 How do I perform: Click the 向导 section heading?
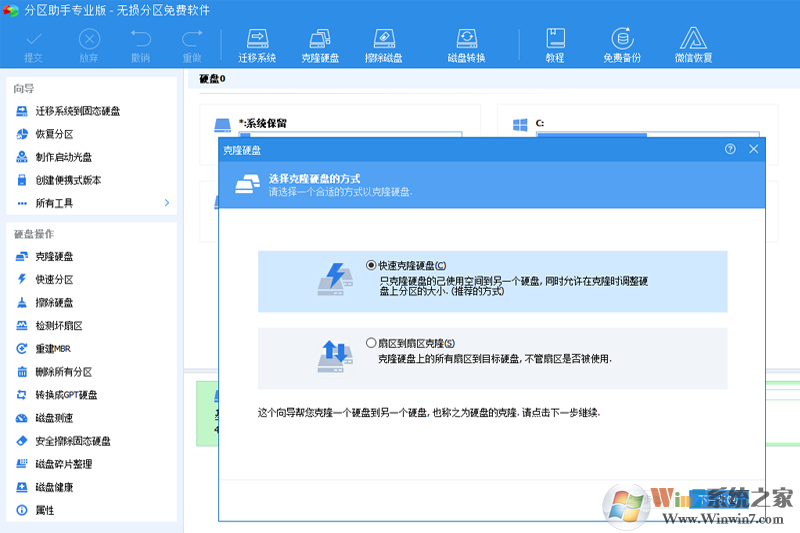tap(24, 88)
